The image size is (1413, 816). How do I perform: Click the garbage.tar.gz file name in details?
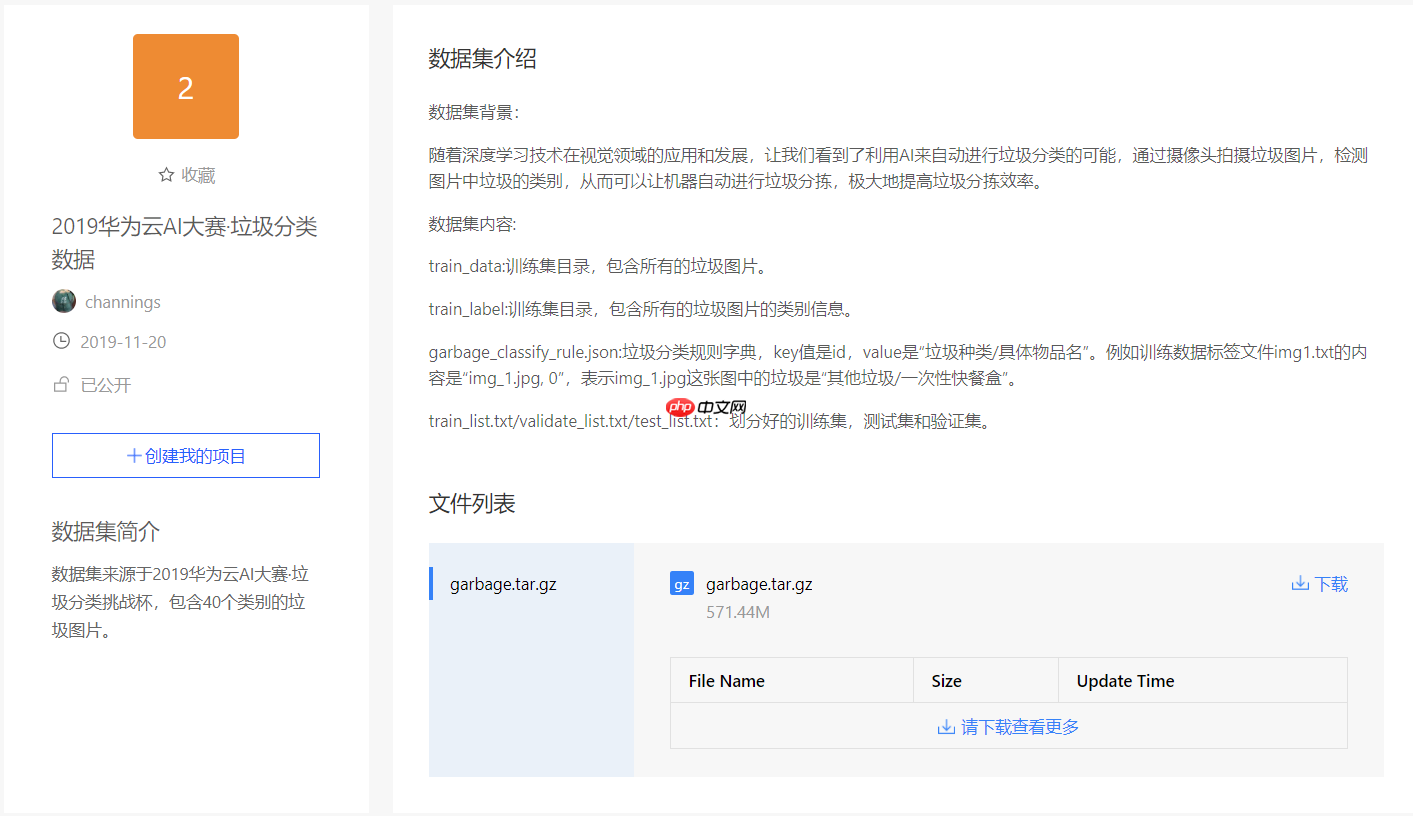pyautogui.click(x=759, y=584)
